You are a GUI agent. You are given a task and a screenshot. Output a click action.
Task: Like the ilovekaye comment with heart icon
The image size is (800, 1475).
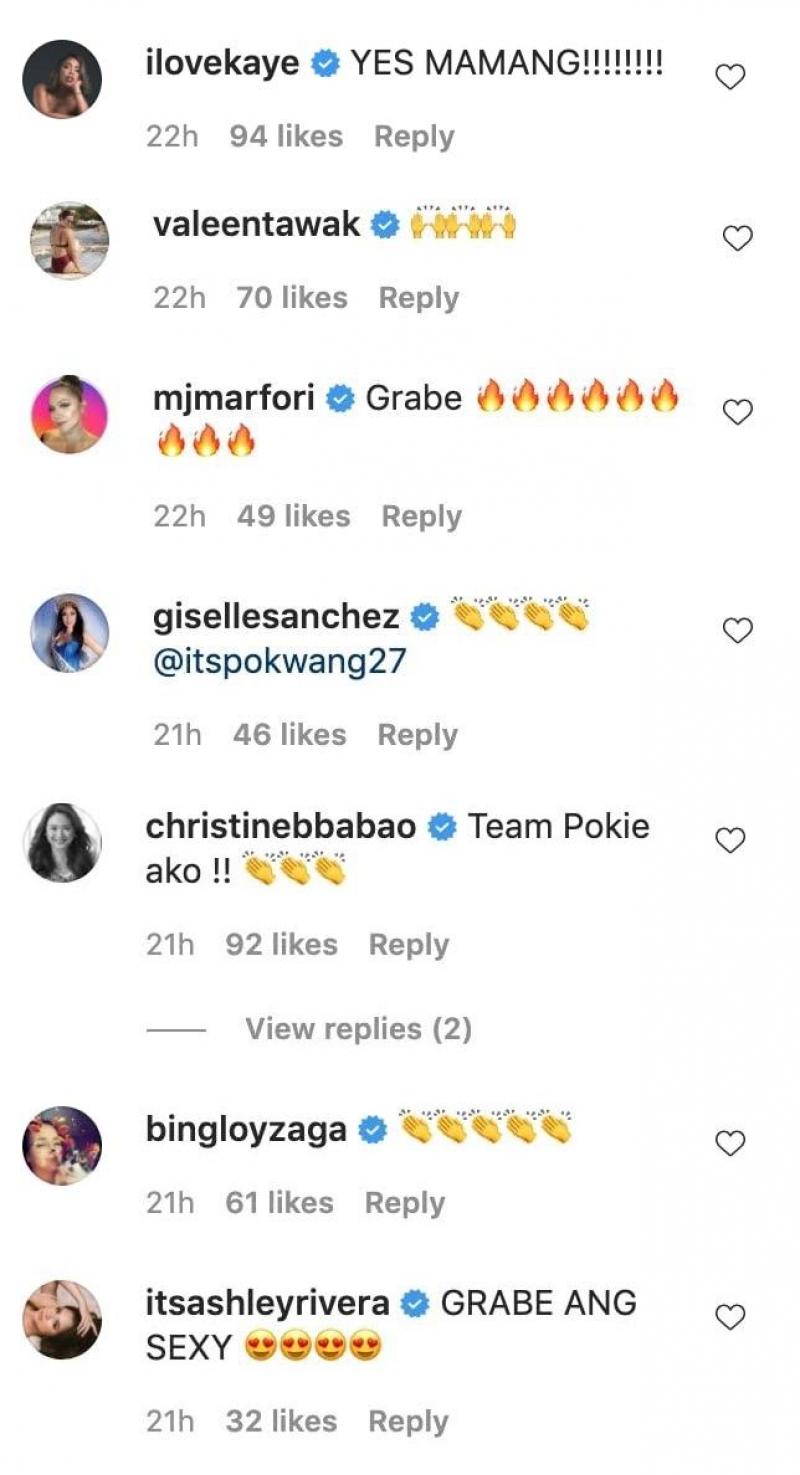(x=731, y=77)
